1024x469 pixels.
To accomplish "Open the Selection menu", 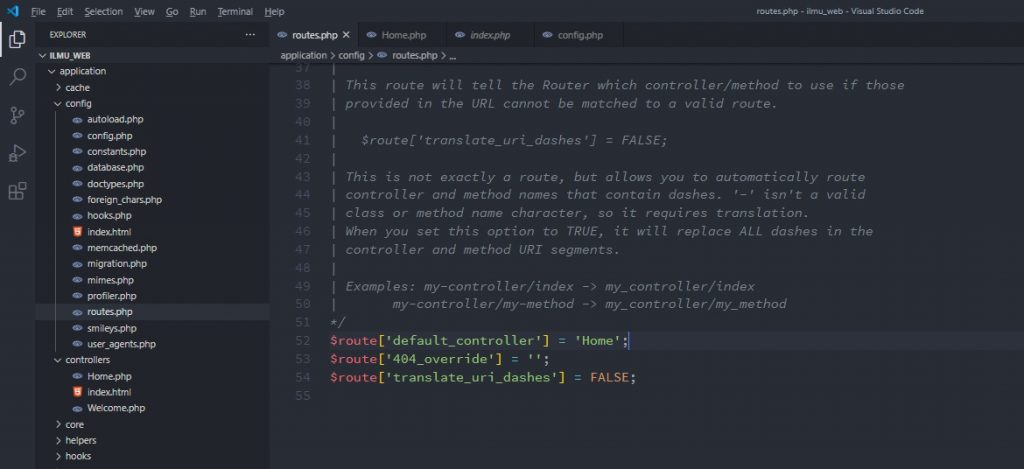I will pyautogui.click(x=104, y=11).
